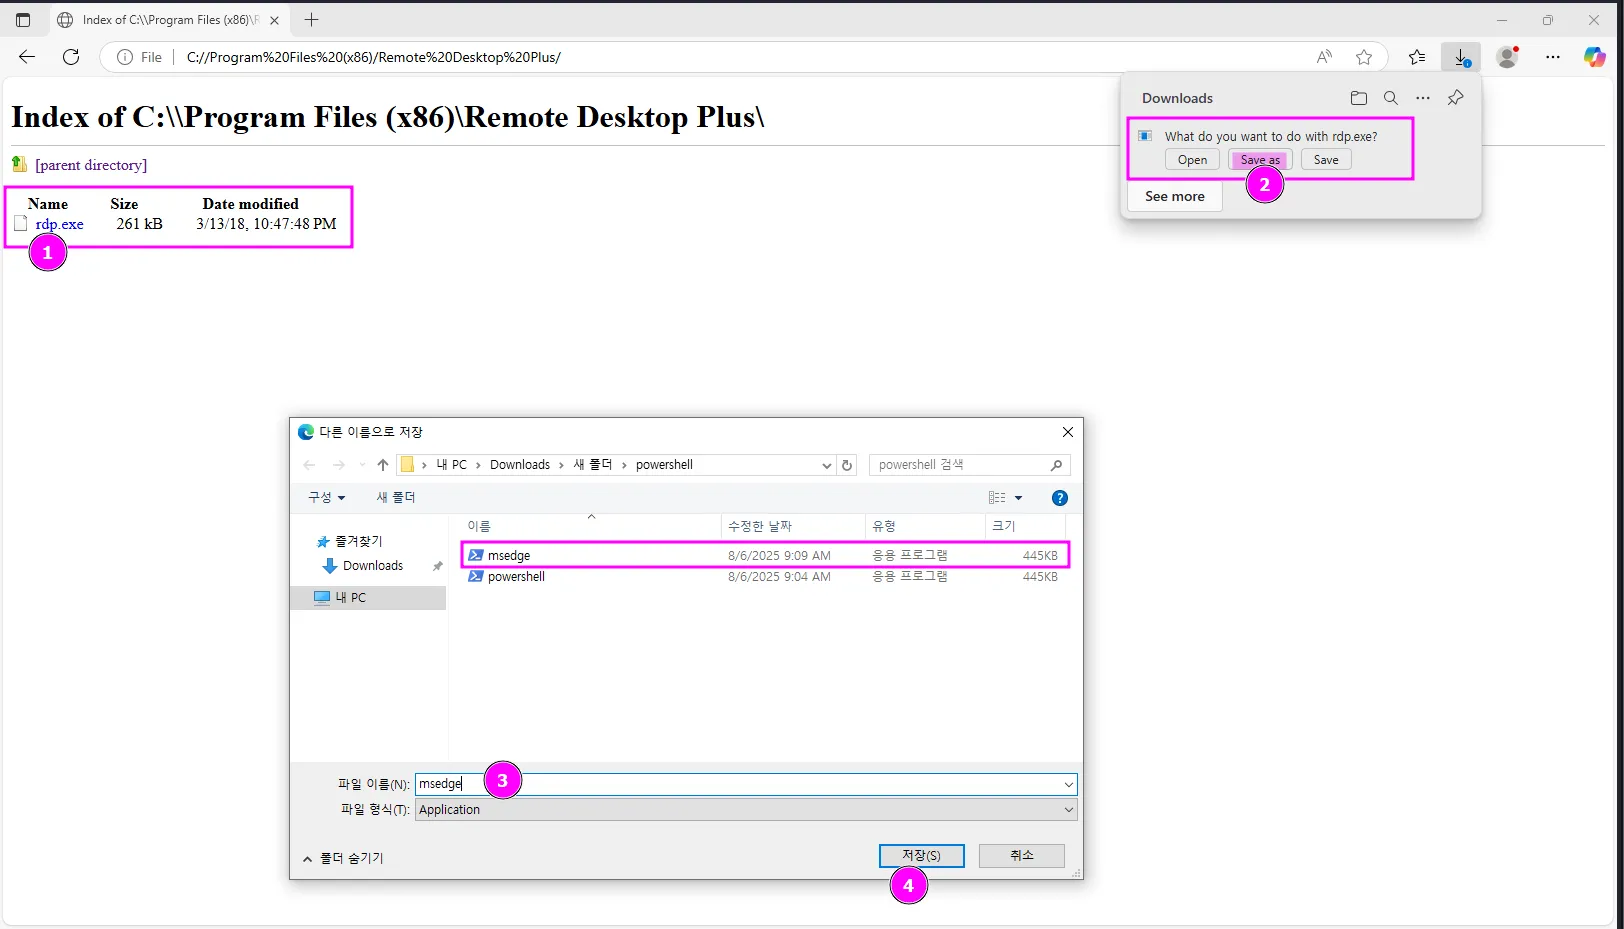Click the 저장(S) save button
The image size is (1624, 929).
click(921, 856)
